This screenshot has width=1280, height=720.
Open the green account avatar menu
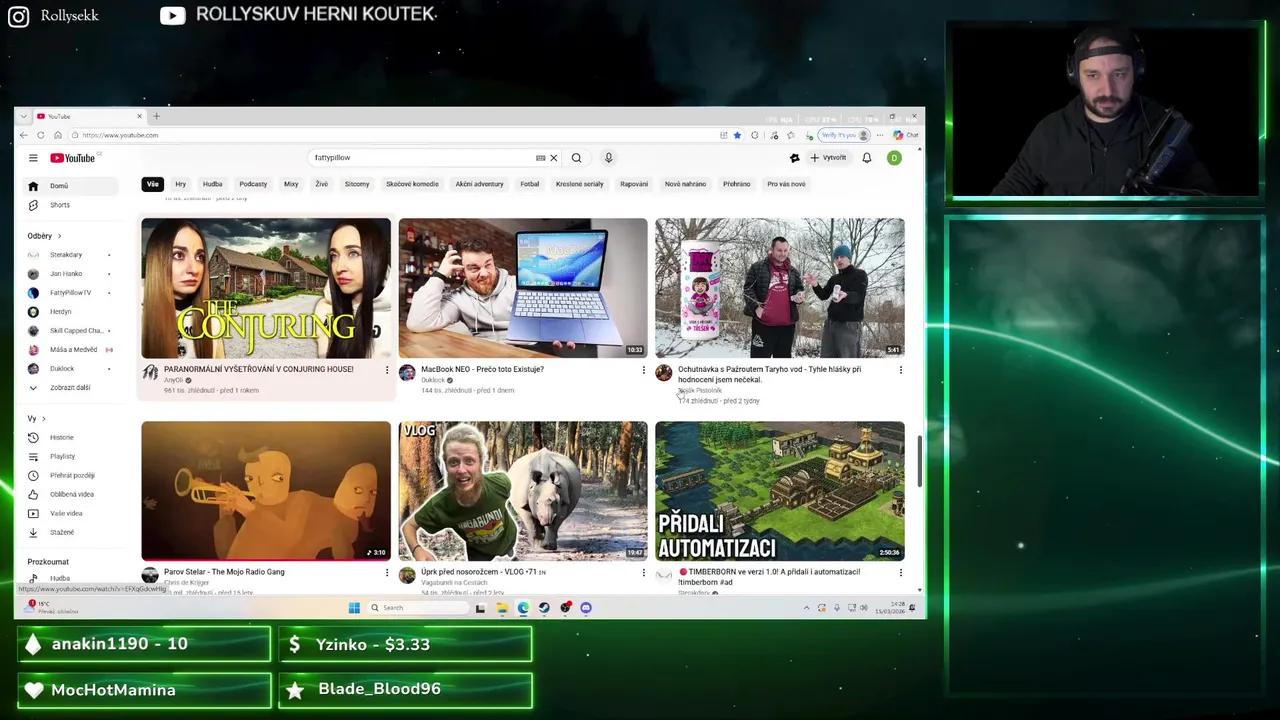click(x=894, y=158)
